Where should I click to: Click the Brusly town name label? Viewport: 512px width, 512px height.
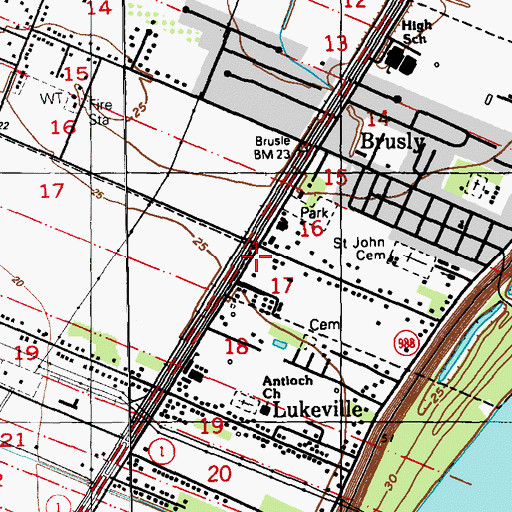pyautogui.click(x=393, y=141)
